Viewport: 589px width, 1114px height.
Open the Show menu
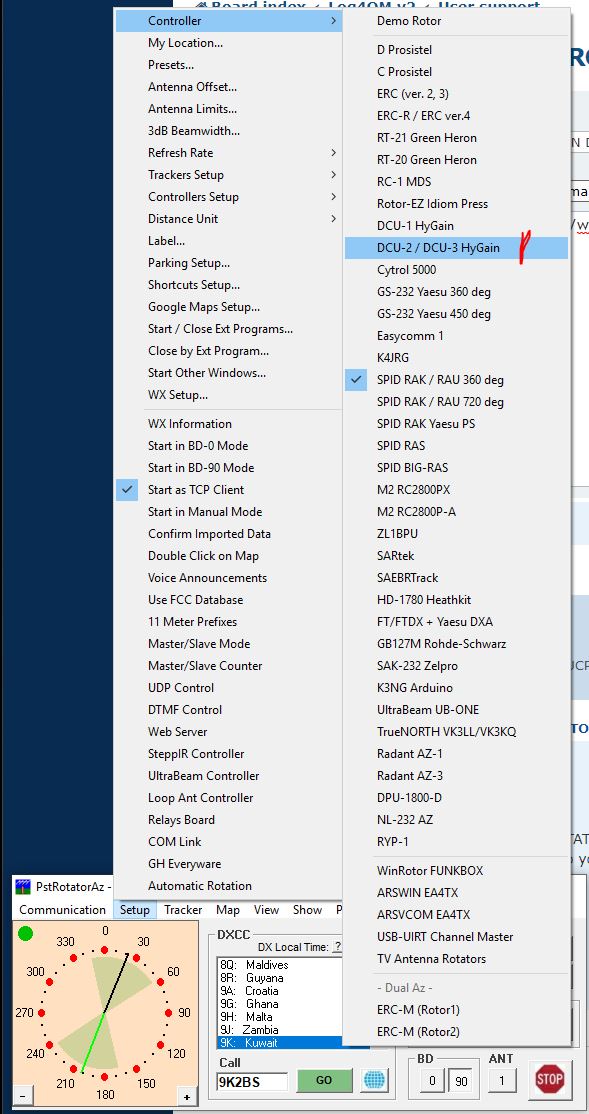coord(308,909)
